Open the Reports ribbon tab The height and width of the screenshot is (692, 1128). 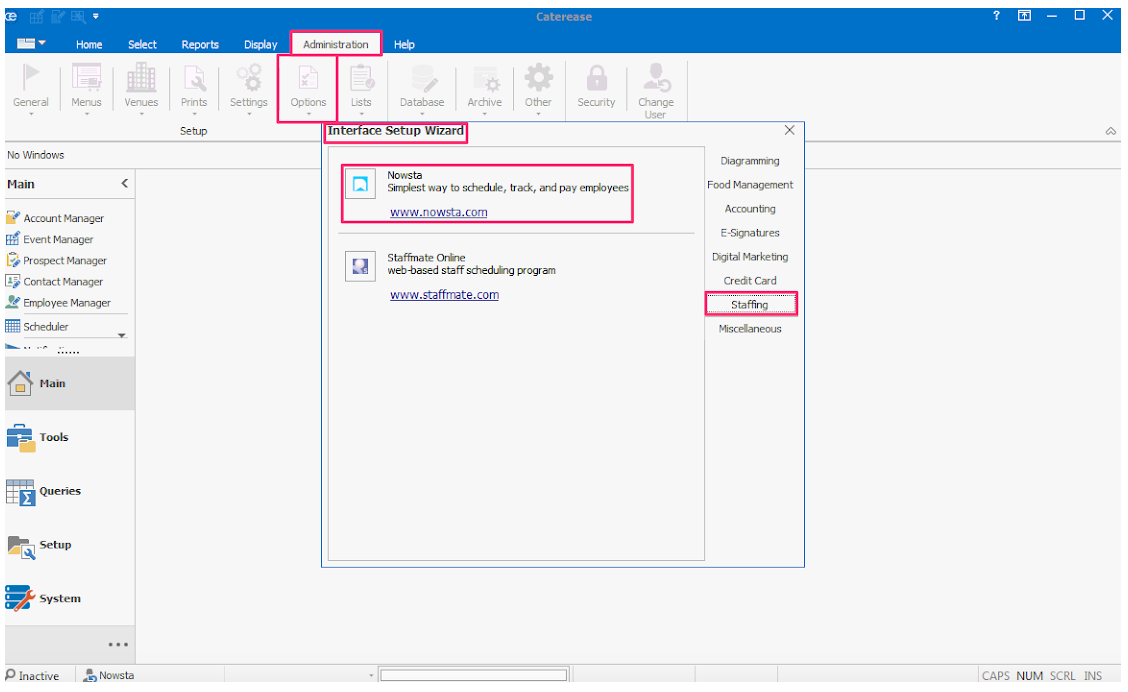(x=200, y=45)
